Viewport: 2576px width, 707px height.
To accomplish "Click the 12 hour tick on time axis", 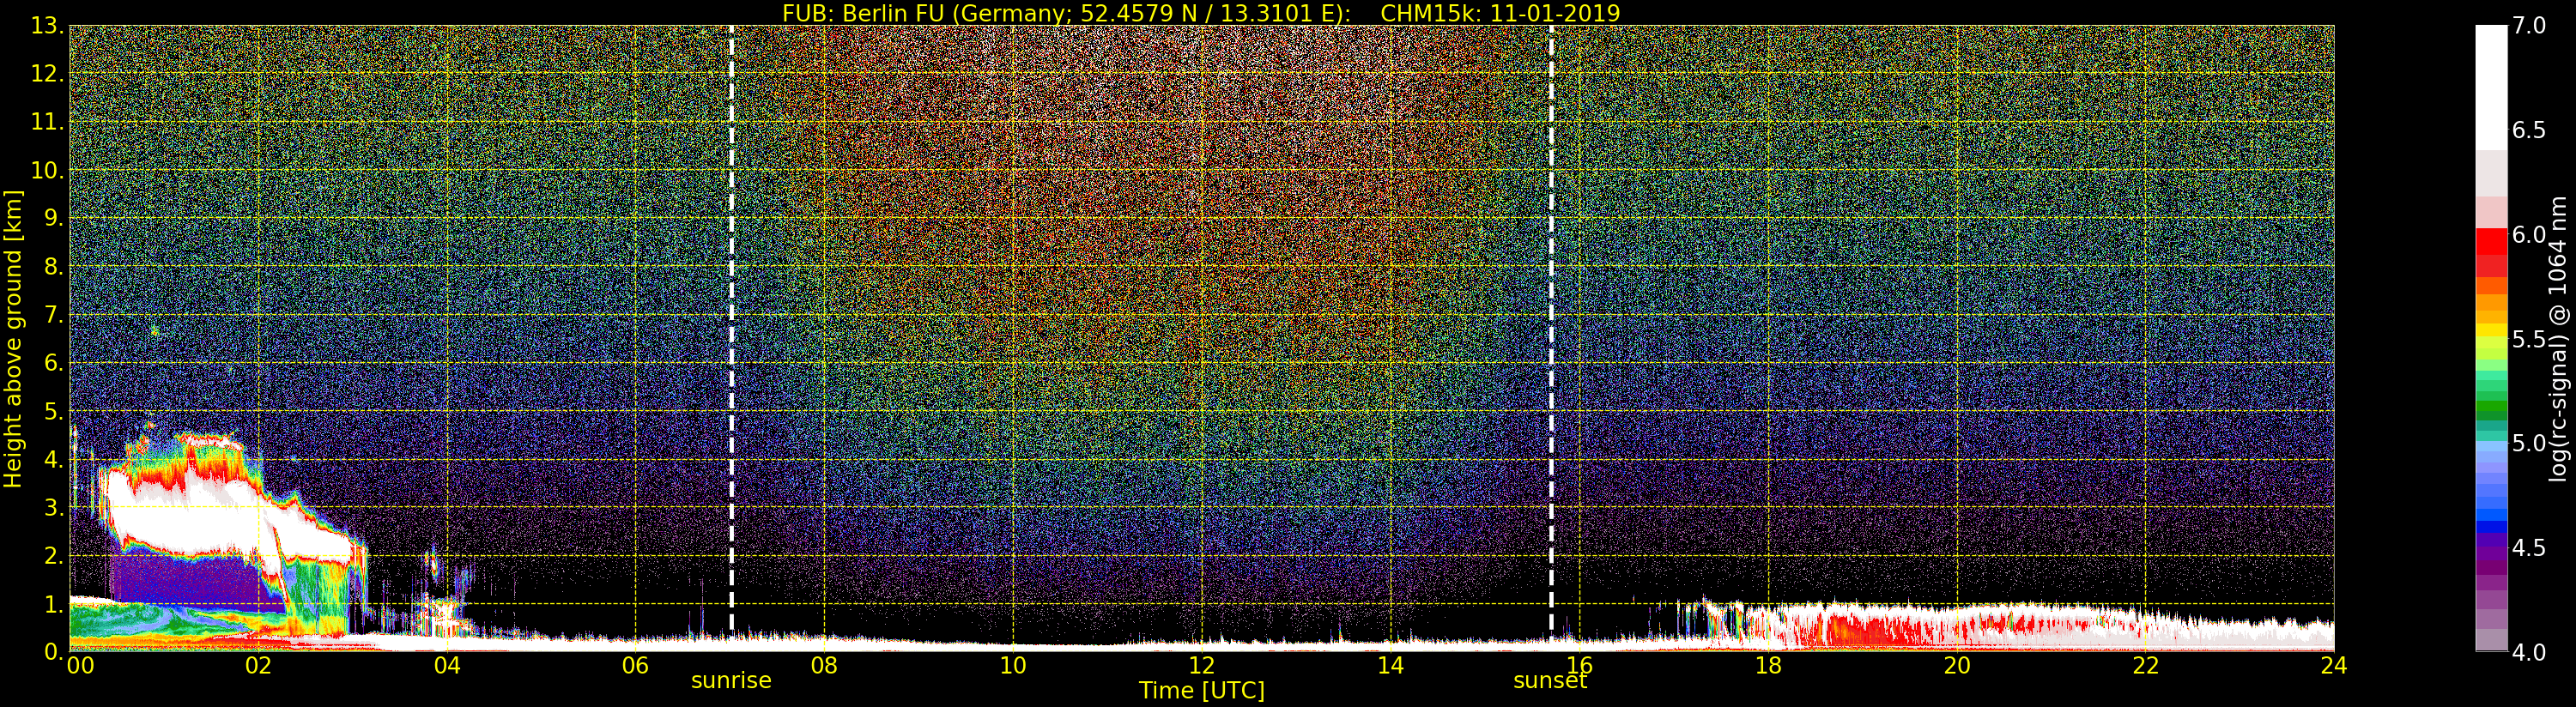I will click(x=1201, y=666).
